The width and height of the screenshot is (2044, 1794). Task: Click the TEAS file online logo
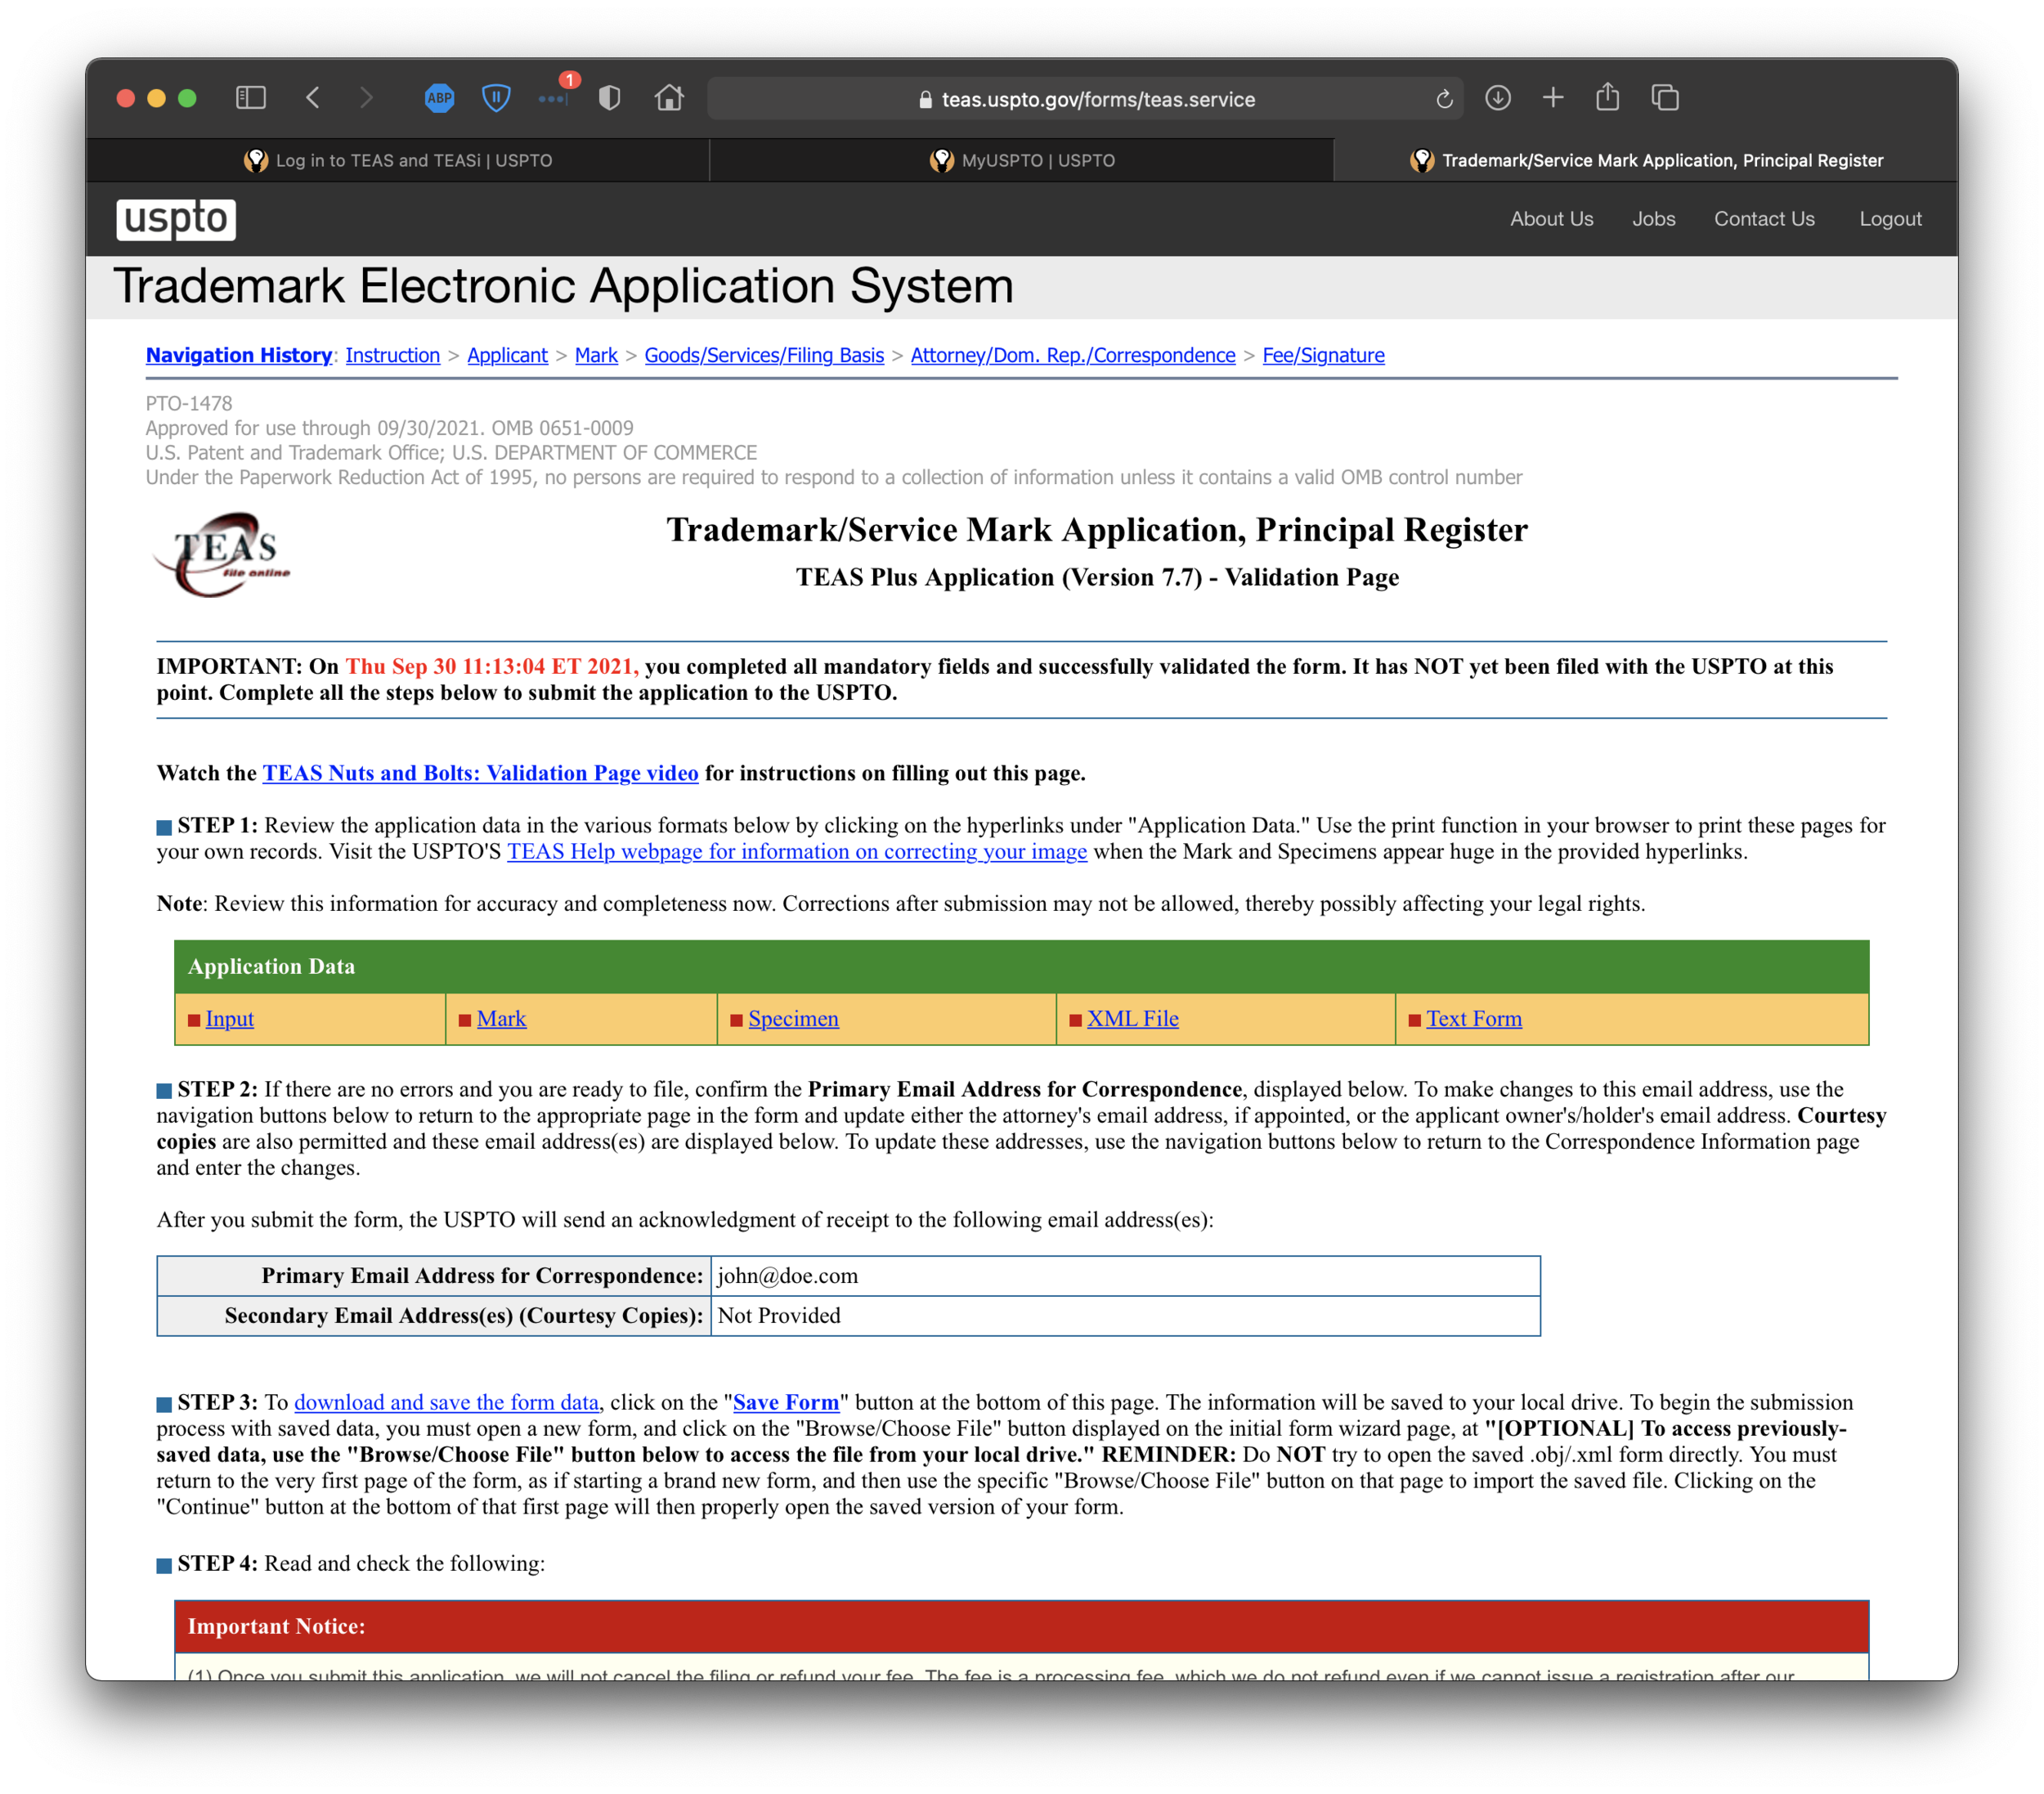click(223, 554)
